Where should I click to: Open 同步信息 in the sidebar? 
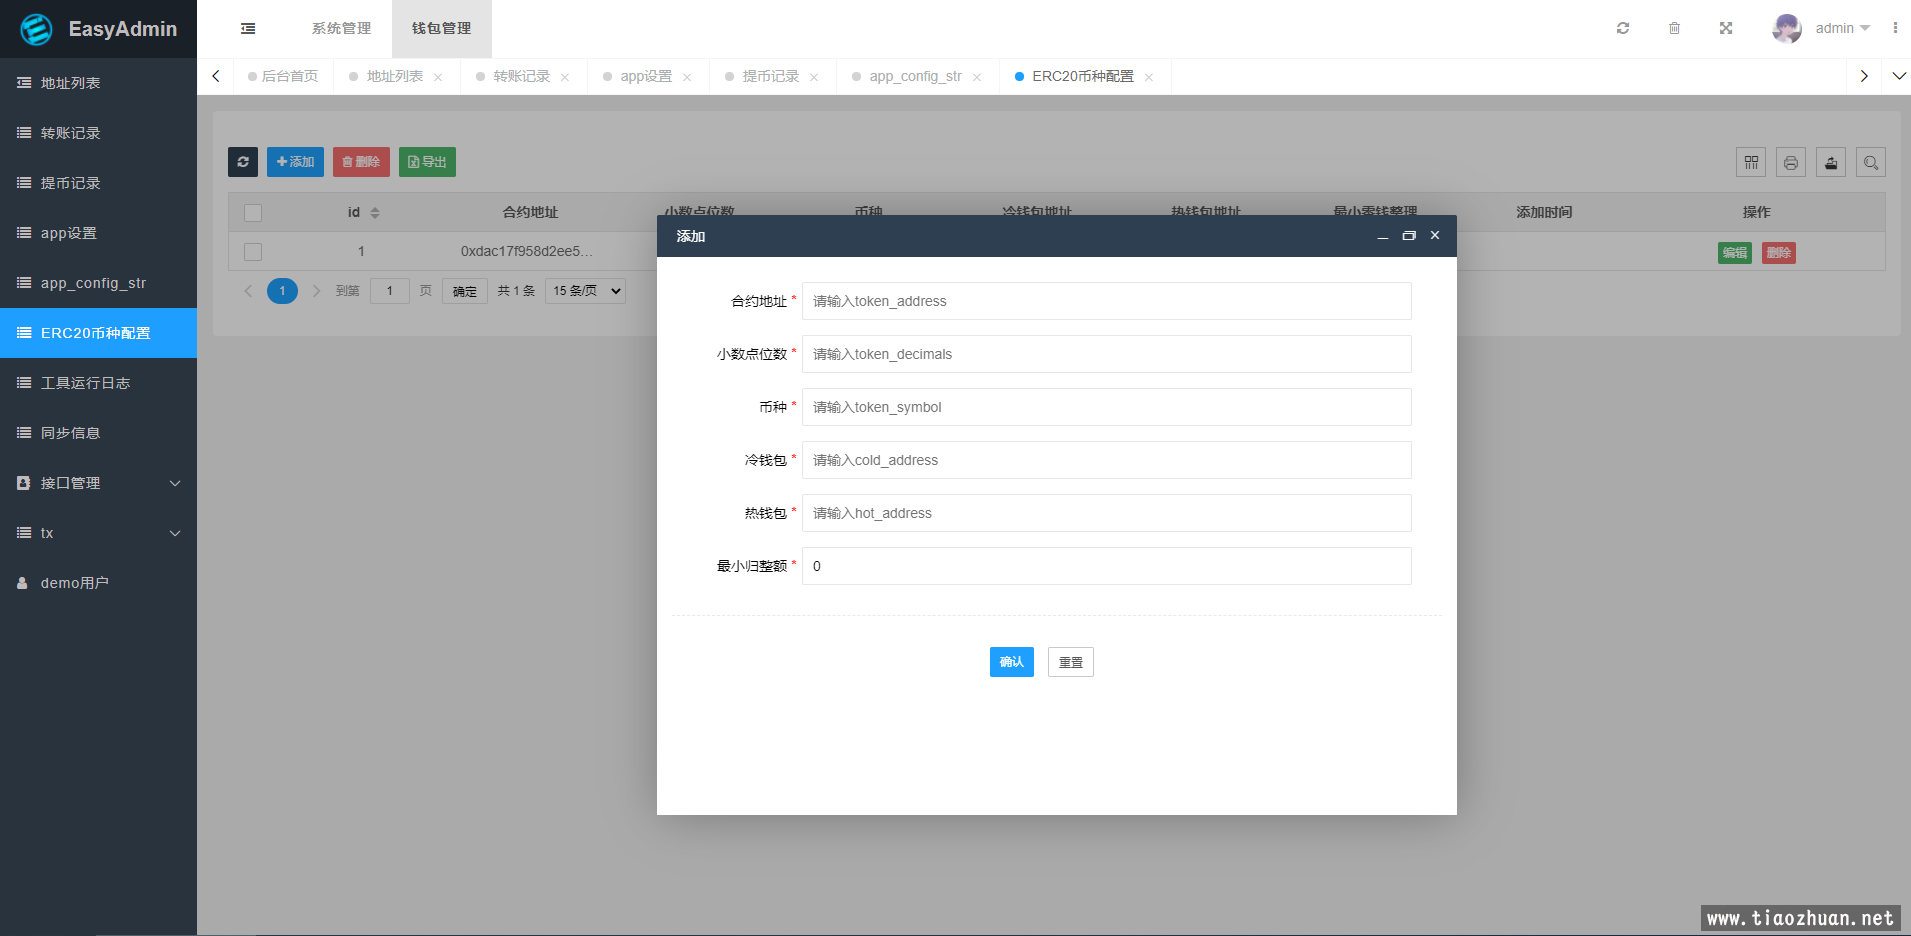98,433
